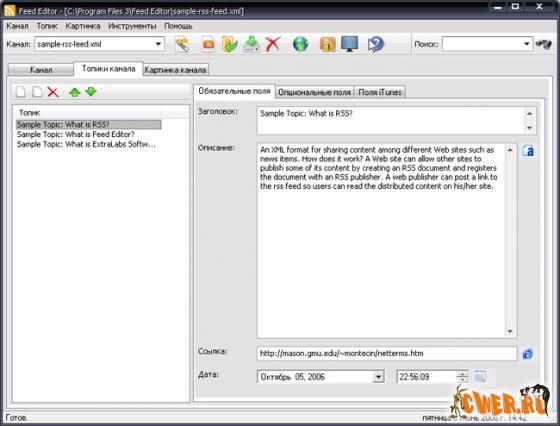
Task: Open the Канал menu
Action: [x=17, y=26]
